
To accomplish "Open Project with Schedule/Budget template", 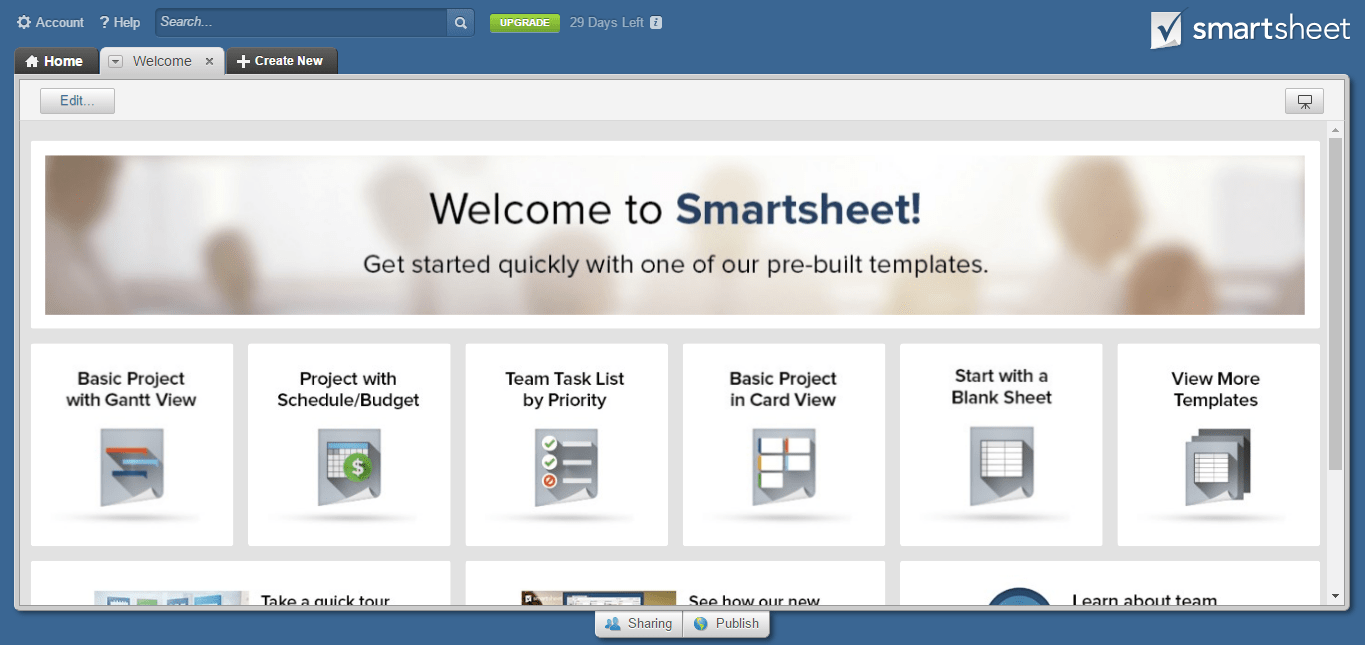I will (349, 445).
